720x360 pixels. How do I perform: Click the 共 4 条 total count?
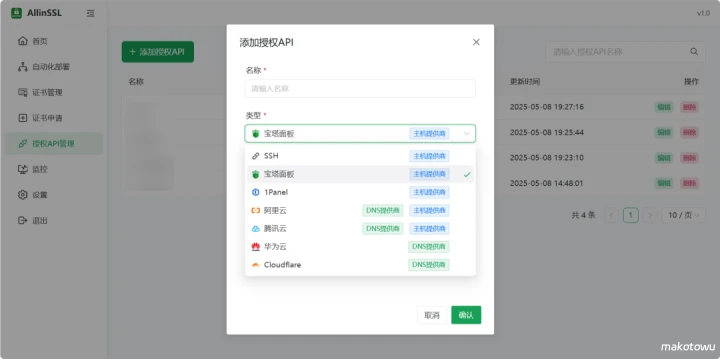[x=583, y=215]
